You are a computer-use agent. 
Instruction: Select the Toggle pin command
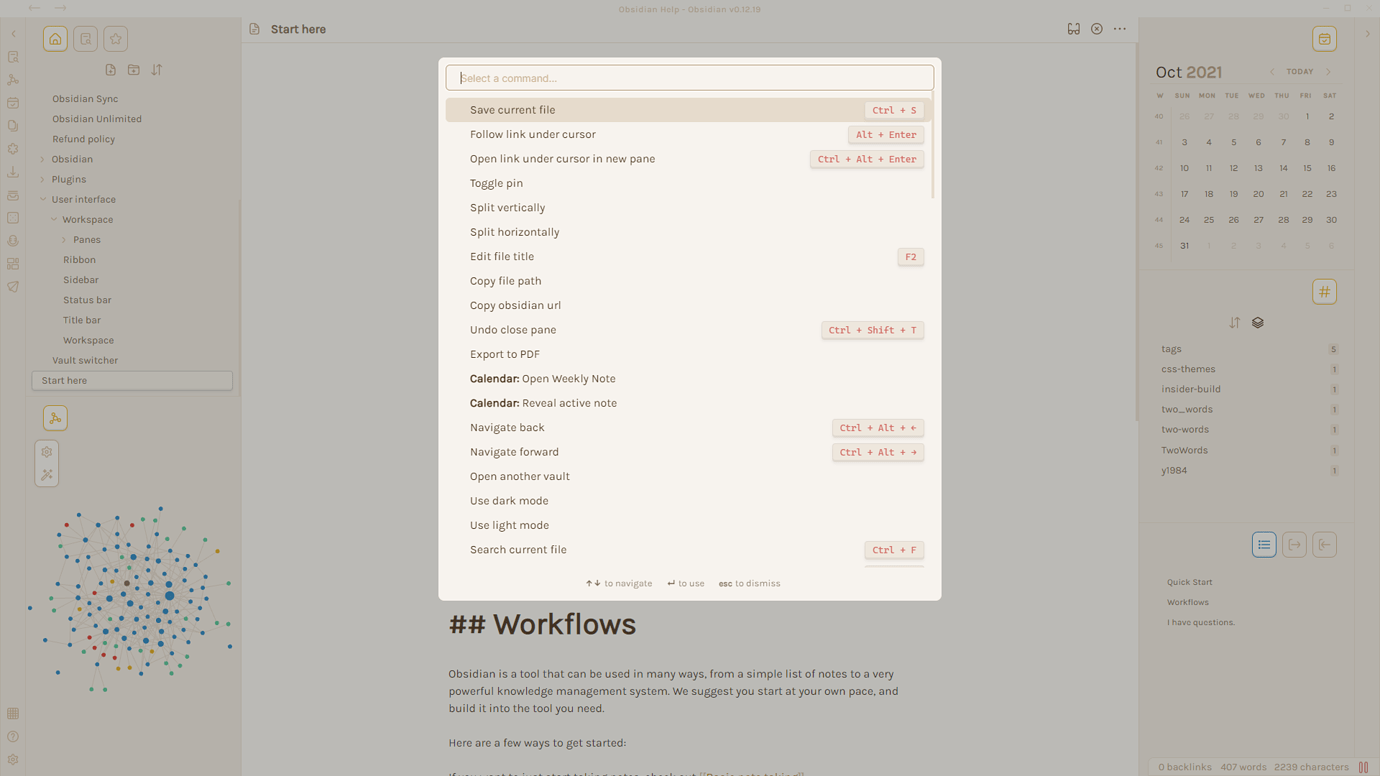click(x=688, y=183)
